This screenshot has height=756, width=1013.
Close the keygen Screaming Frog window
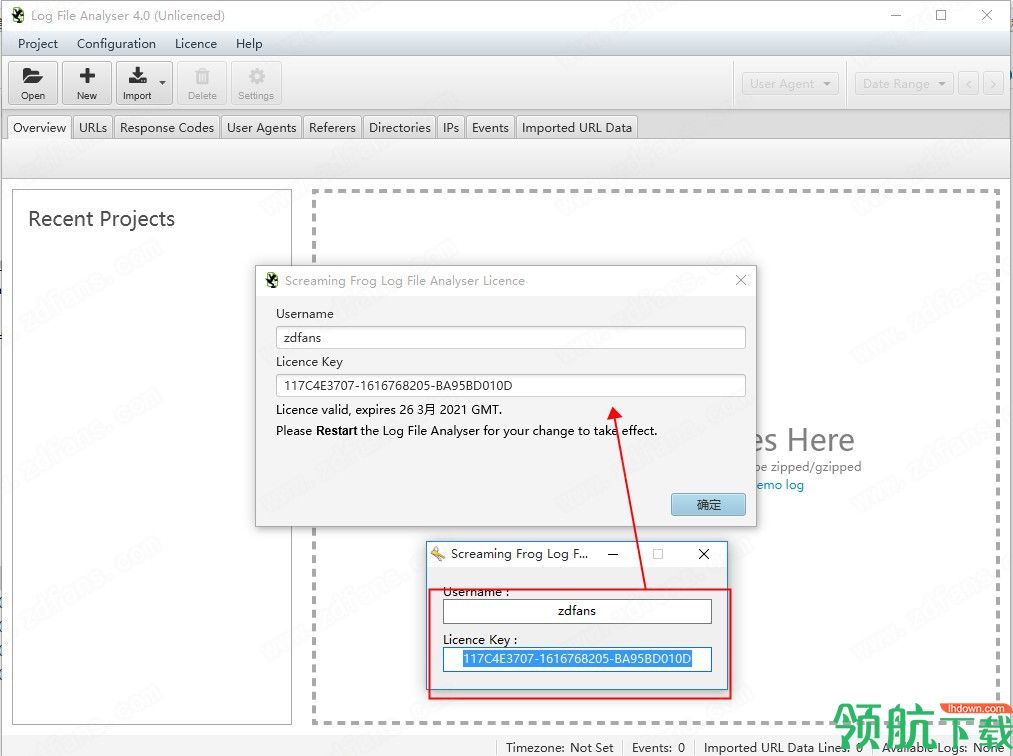pos(704,554)
